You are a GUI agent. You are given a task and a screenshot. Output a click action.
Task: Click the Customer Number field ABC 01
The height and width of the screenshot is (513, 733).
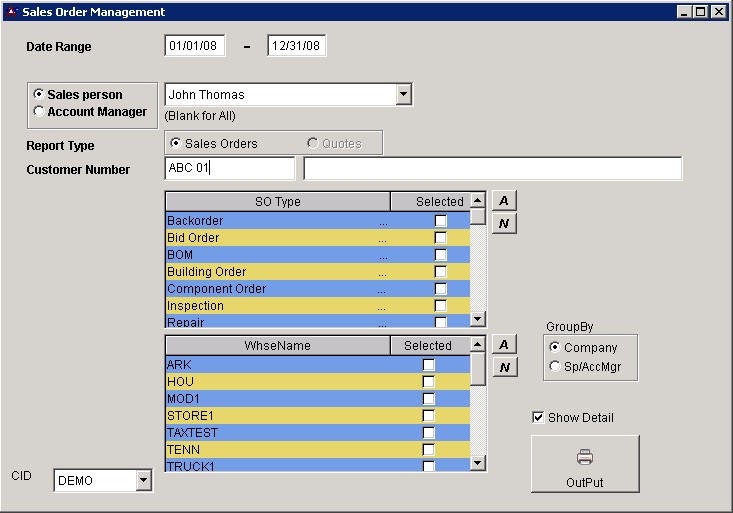tap(229, 169)
